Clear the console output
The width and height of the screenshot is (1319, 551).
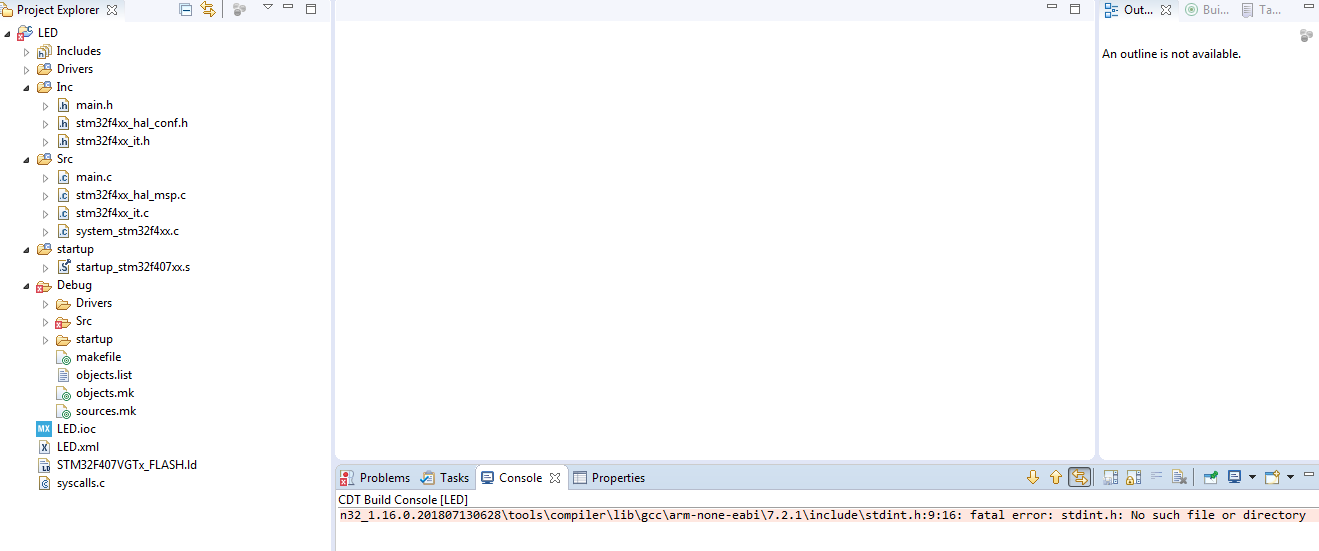tap(1179, 478)
